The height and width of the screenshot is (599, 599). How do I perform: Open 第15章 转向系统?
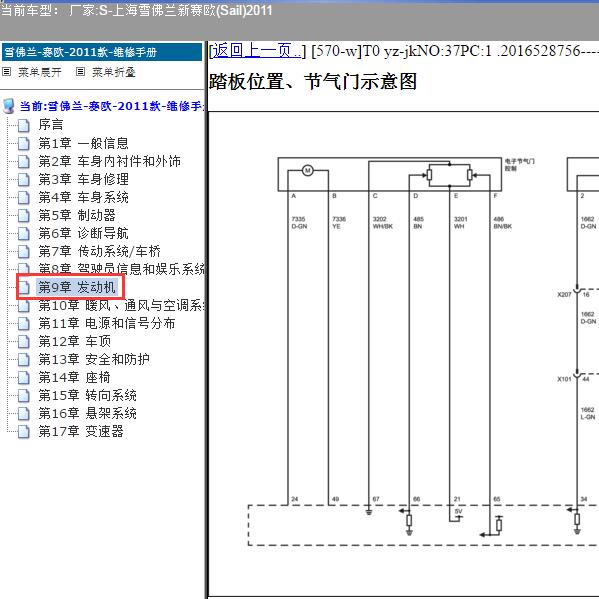(x=87, y=395)
